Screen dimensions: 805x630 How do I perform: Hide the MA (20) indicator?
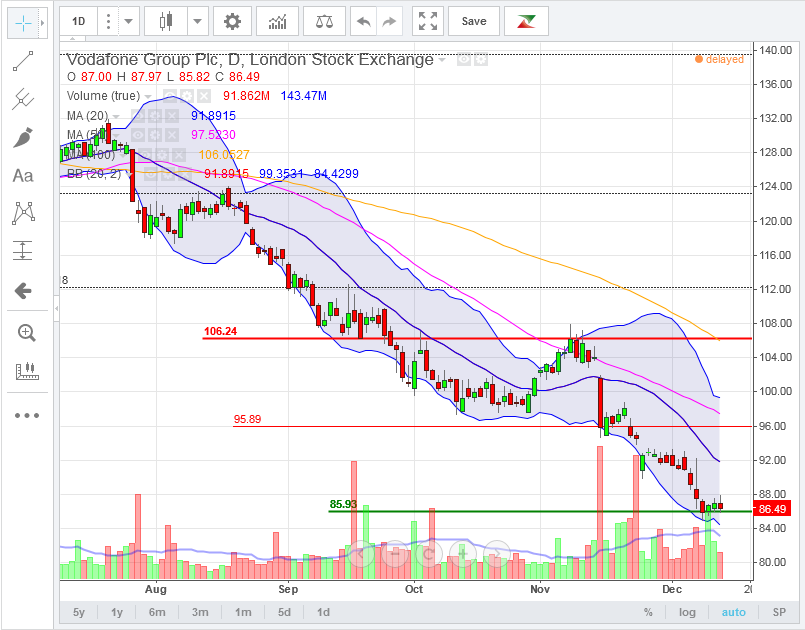tap(138, 116)
